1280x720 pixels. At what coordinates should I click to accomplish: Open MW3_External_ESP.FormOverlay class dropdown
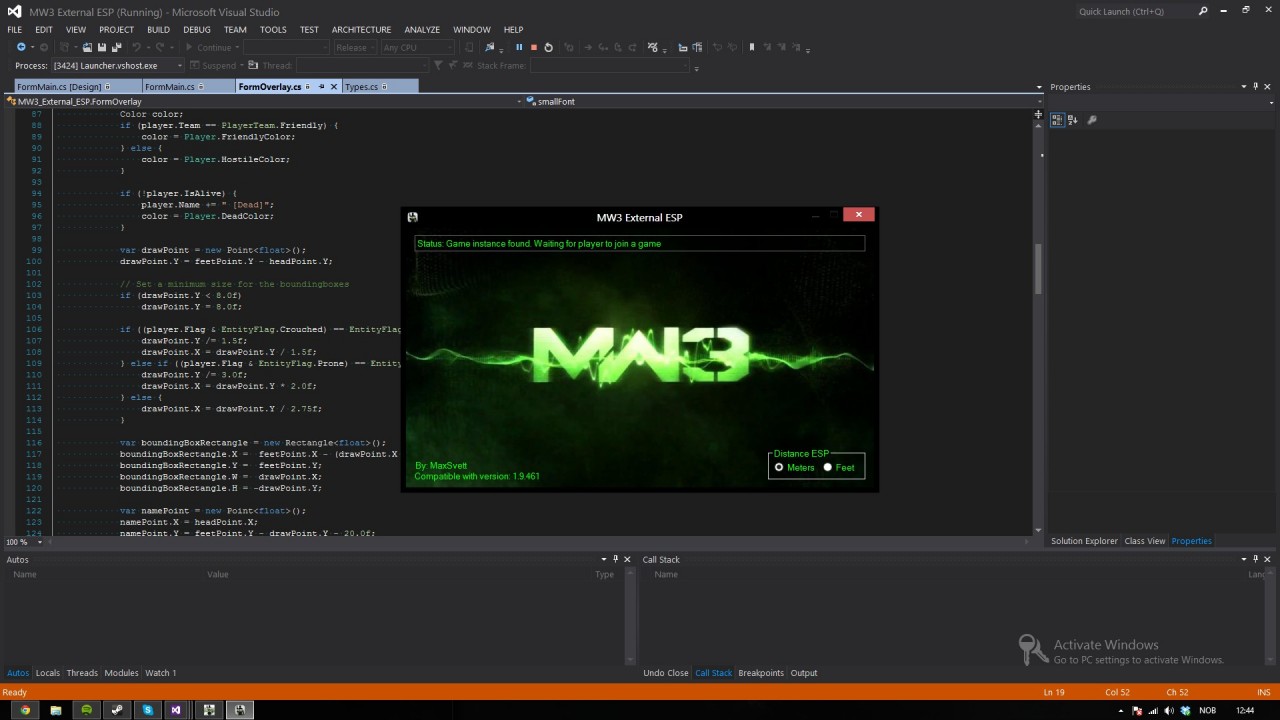point(263,101)
